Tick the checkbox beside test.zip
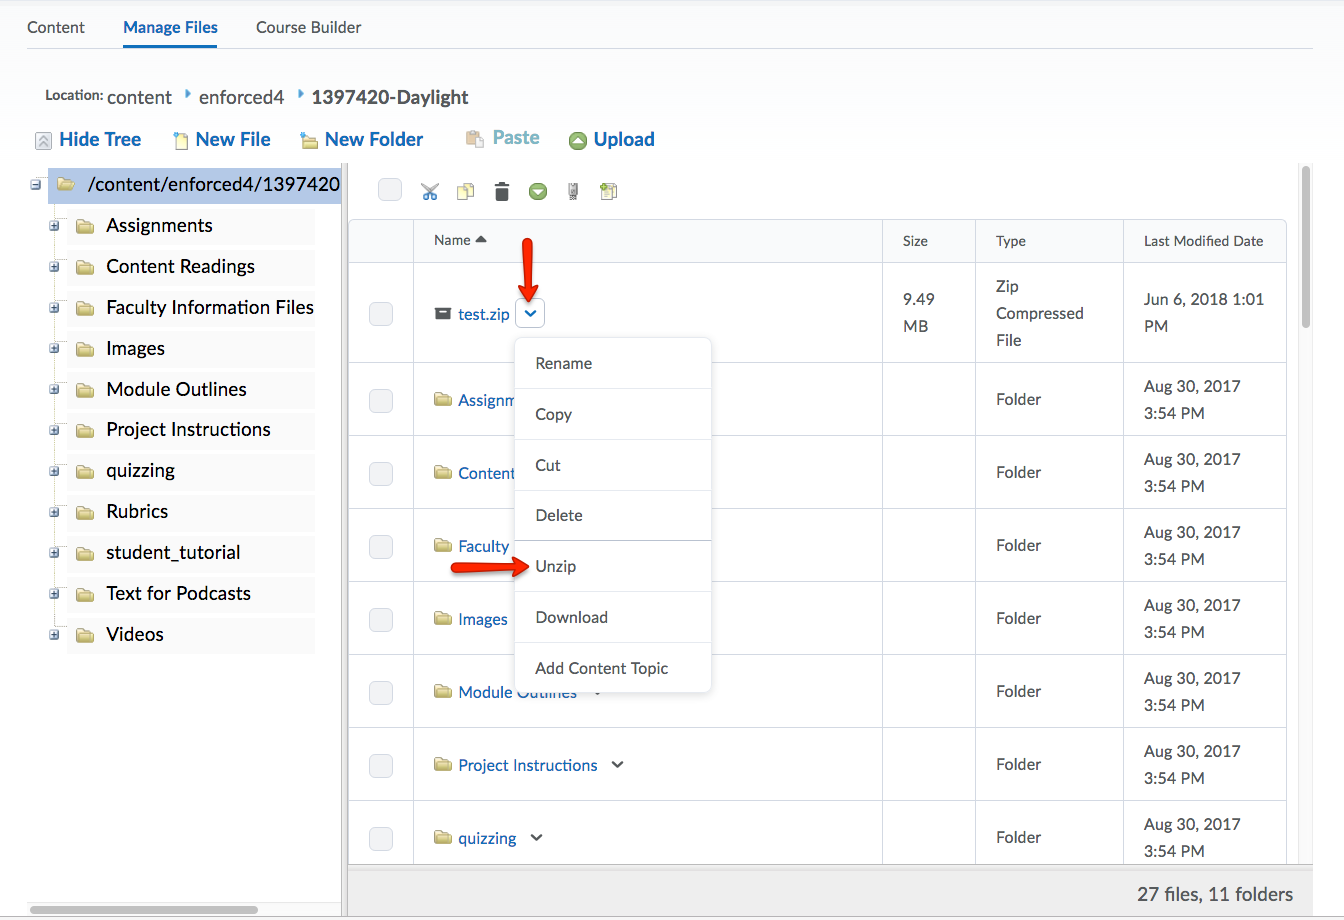The image size is (1344, 920). click(x=381, y=314)
